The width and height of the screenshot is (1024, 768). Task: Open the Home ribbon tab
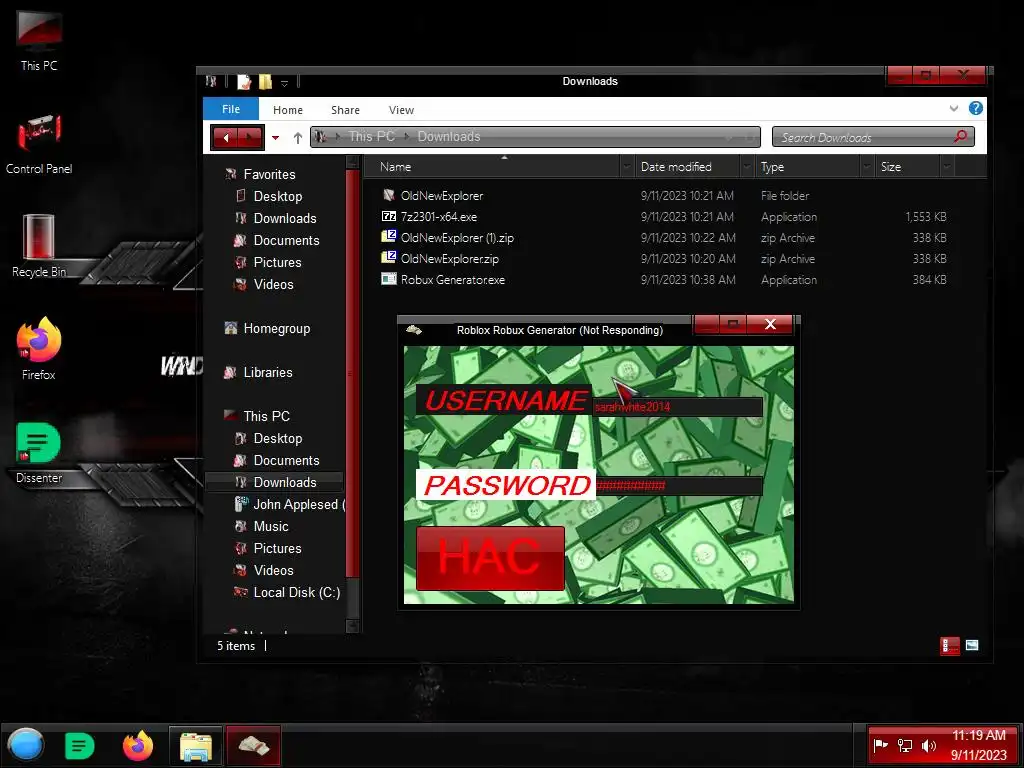288,110
